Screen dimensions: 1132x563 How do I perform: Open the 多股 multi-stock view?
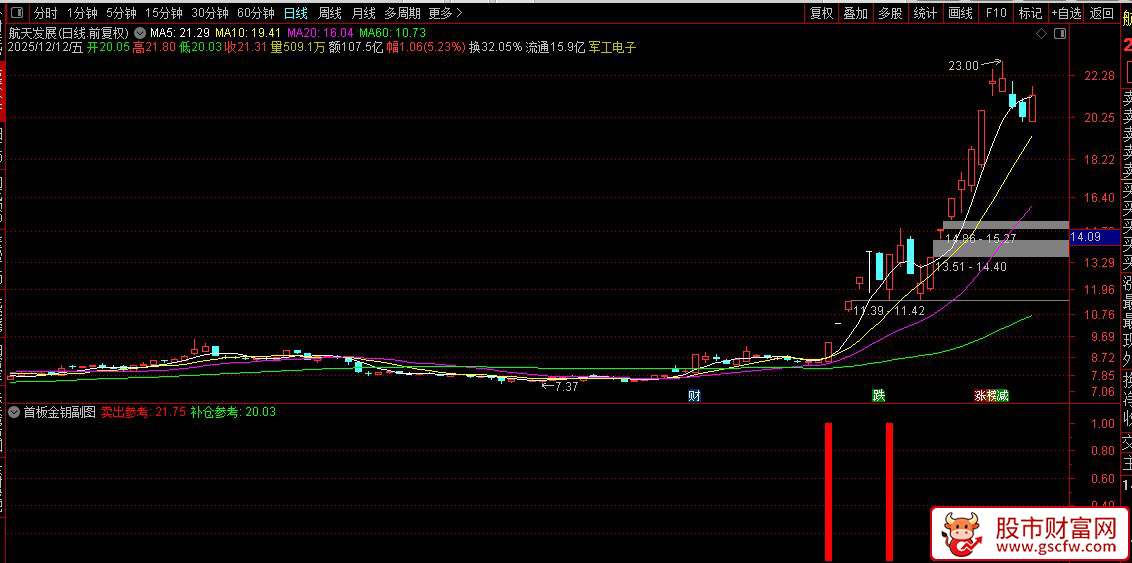click(890, 13)
